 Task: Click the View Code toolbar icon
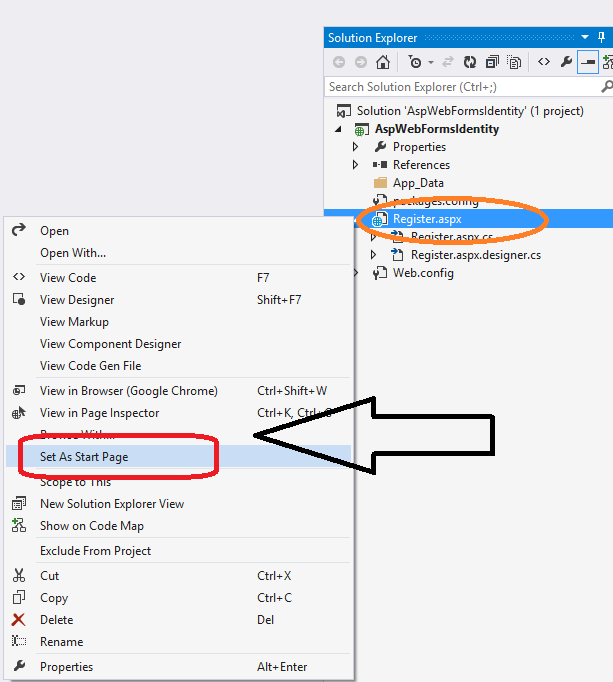544,62
